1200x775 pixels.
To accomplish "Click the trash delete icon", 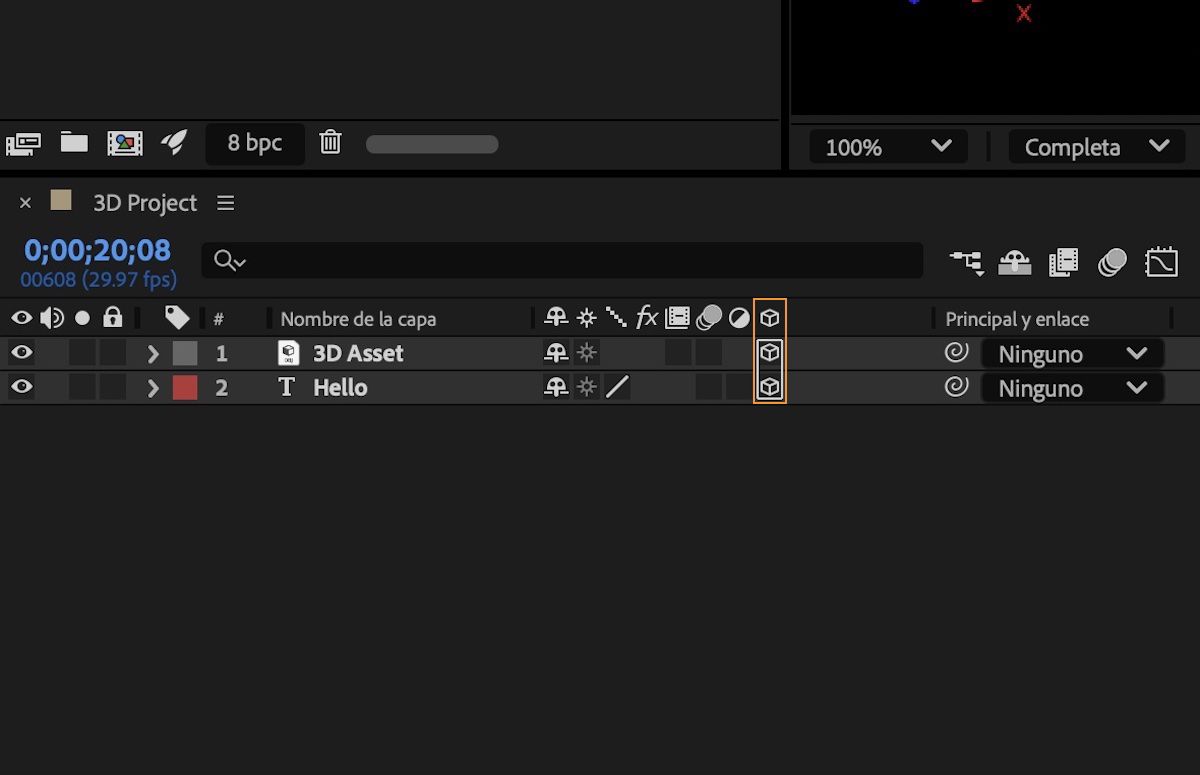I will point(330,143).
